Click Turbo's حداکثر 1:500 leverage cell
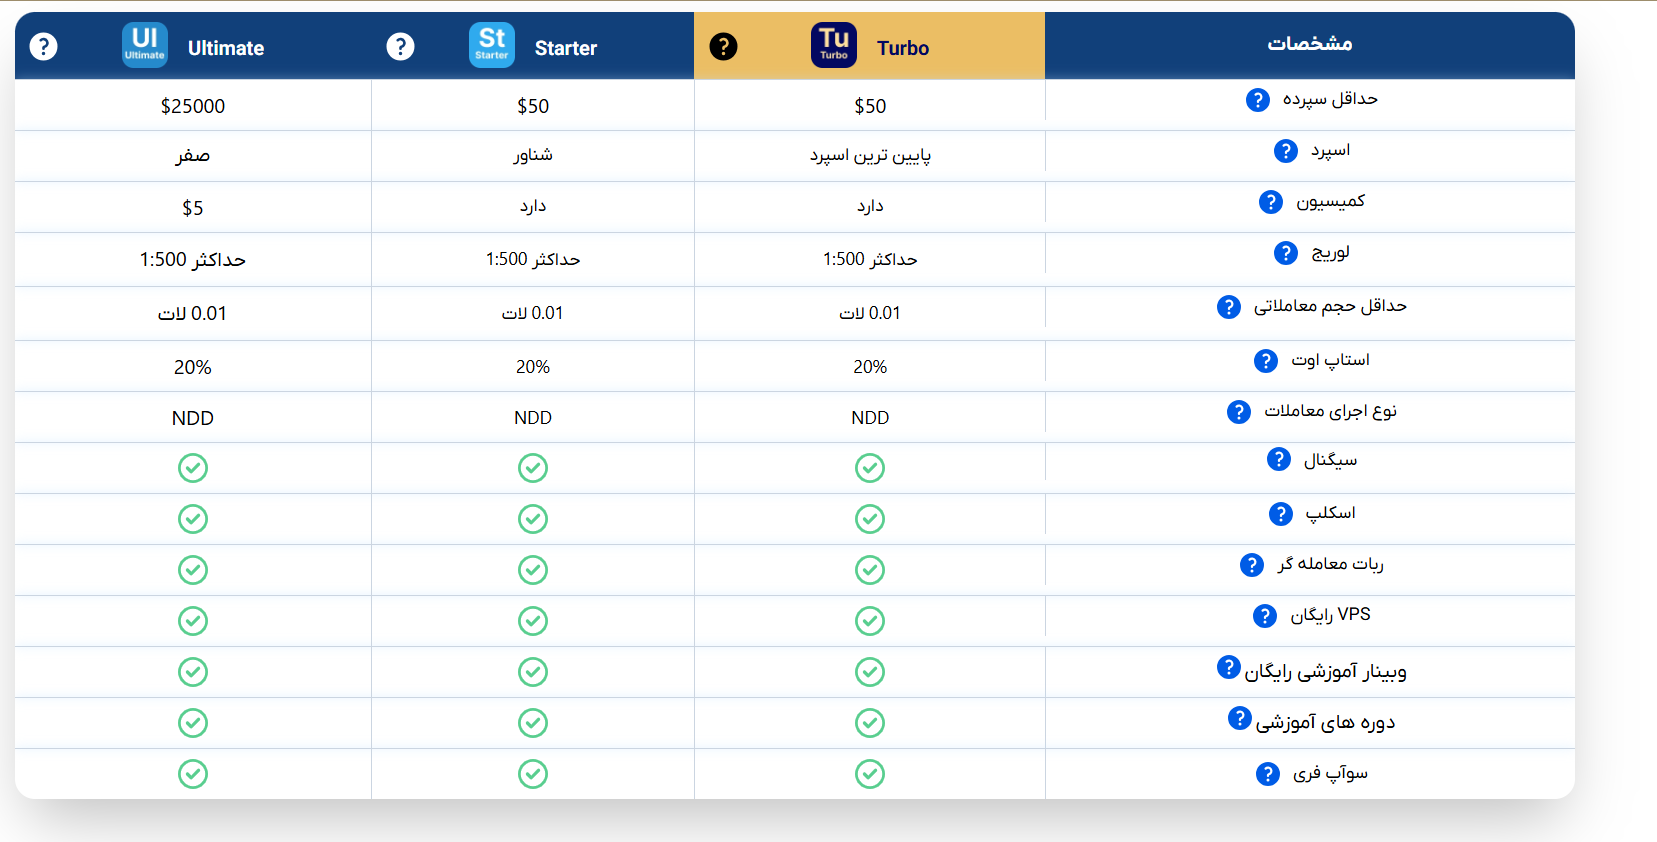1657x842 pixels. [x=870, y=260]
